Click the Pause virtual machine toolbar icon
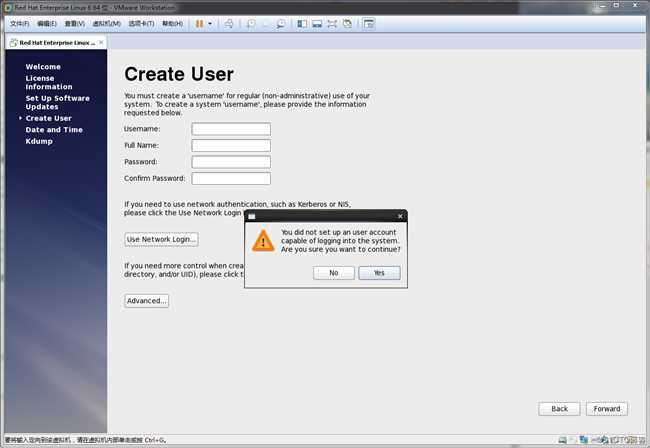The height and width of the screenshot is (448, 650). point(199,24)
